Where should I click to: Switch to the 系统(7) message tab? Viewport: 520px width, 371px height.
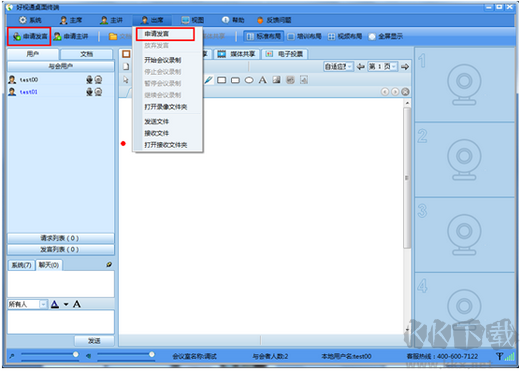(x=21, y=265)
